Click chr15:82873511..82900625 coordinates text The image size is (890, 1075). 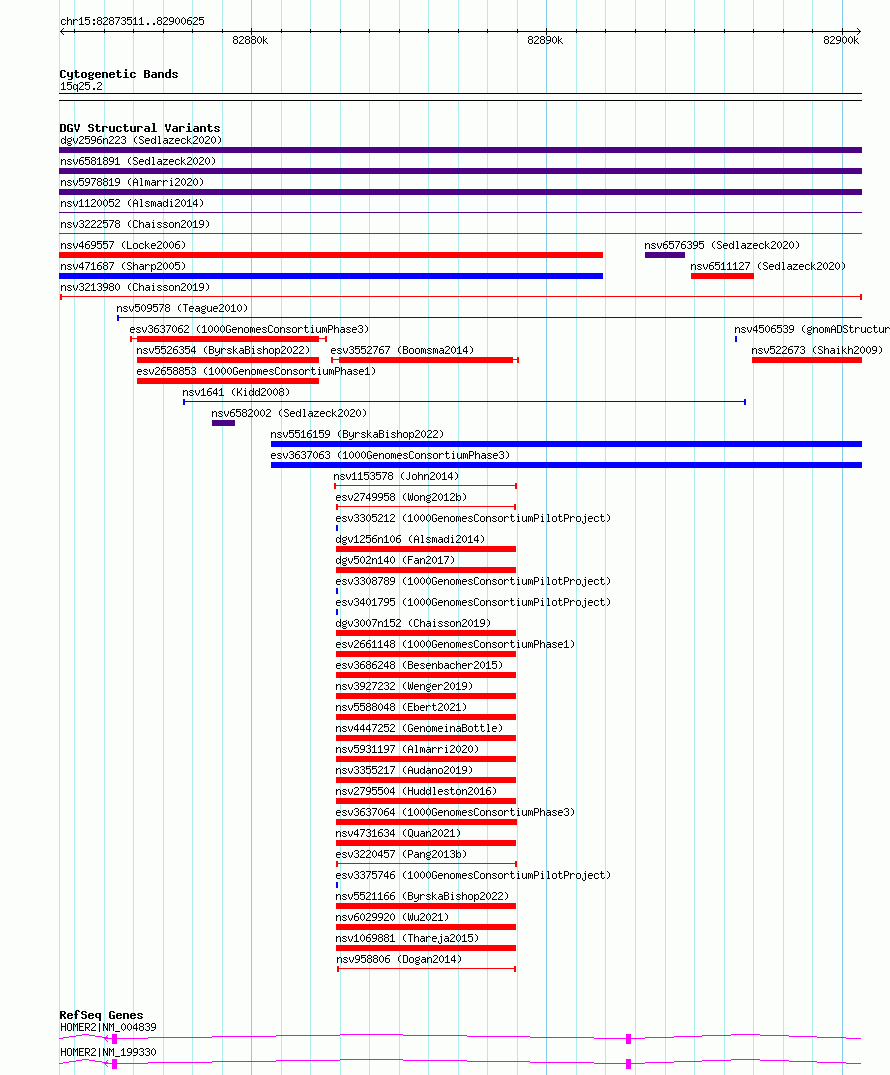tap(132, 21)
